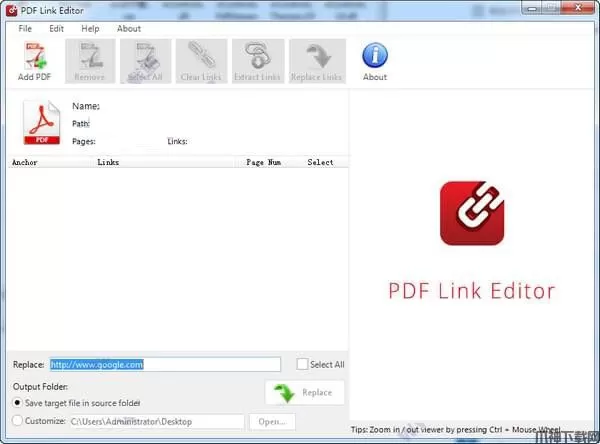This screenshot has width=600, height=444.
Task: Click the Output Folder label
Action: click(40, 387)
